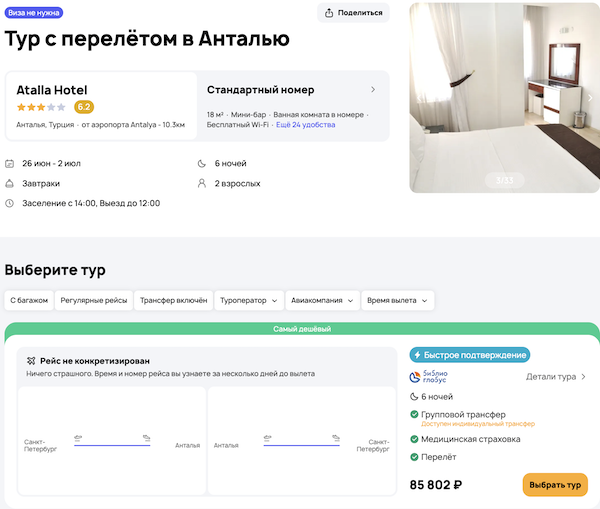Click the guests icon beside 2 взрослых
Viewport: 600px width, 509px height.
pos(204,184)
